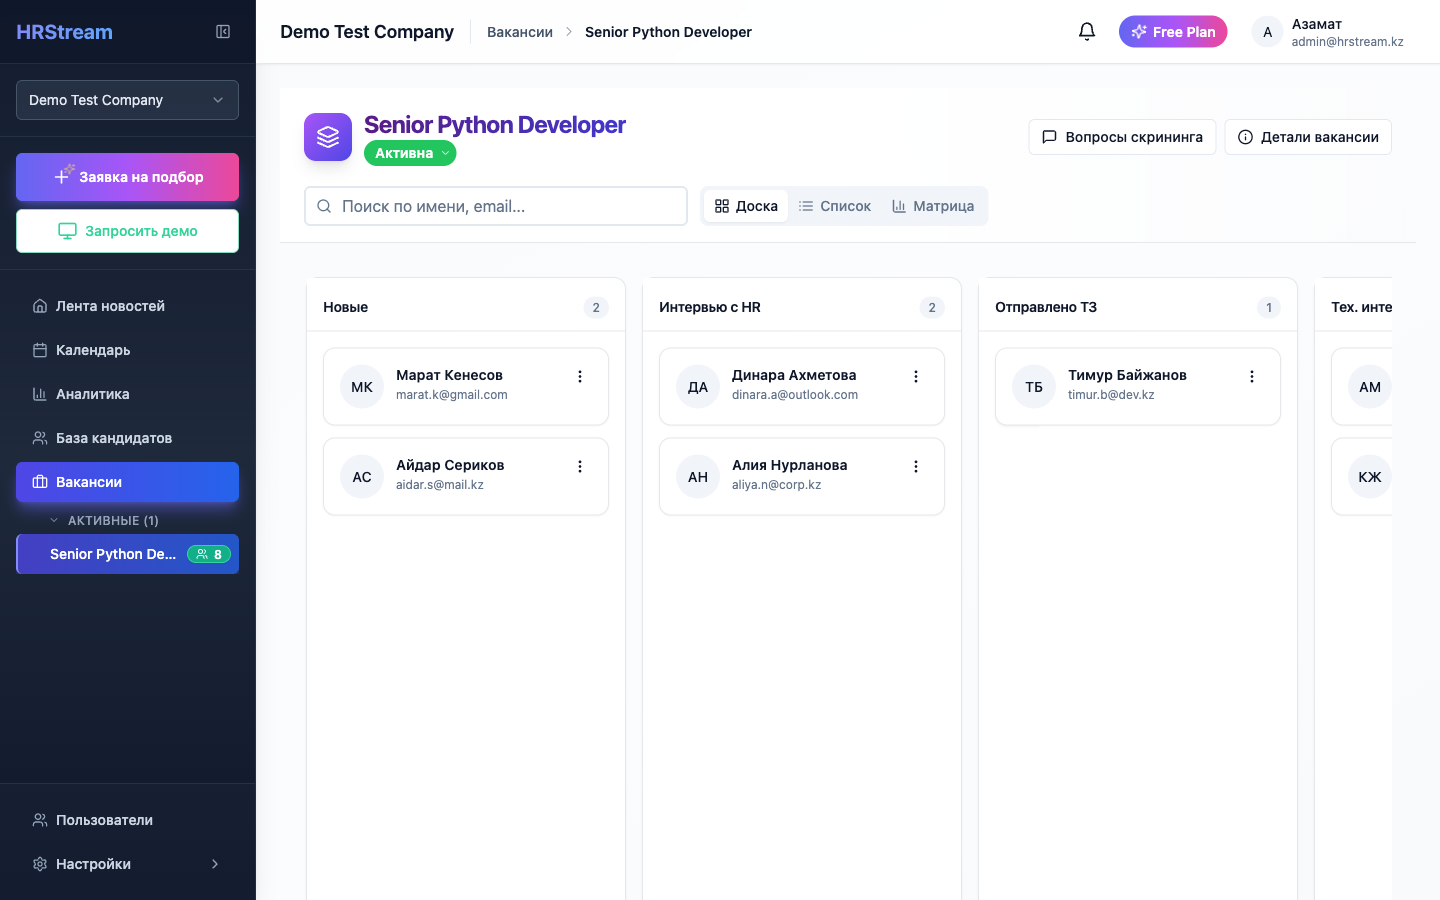Screen dimensions: 1440x900
Task: Open the Календарь calendar icon
Action: (39, 349)
